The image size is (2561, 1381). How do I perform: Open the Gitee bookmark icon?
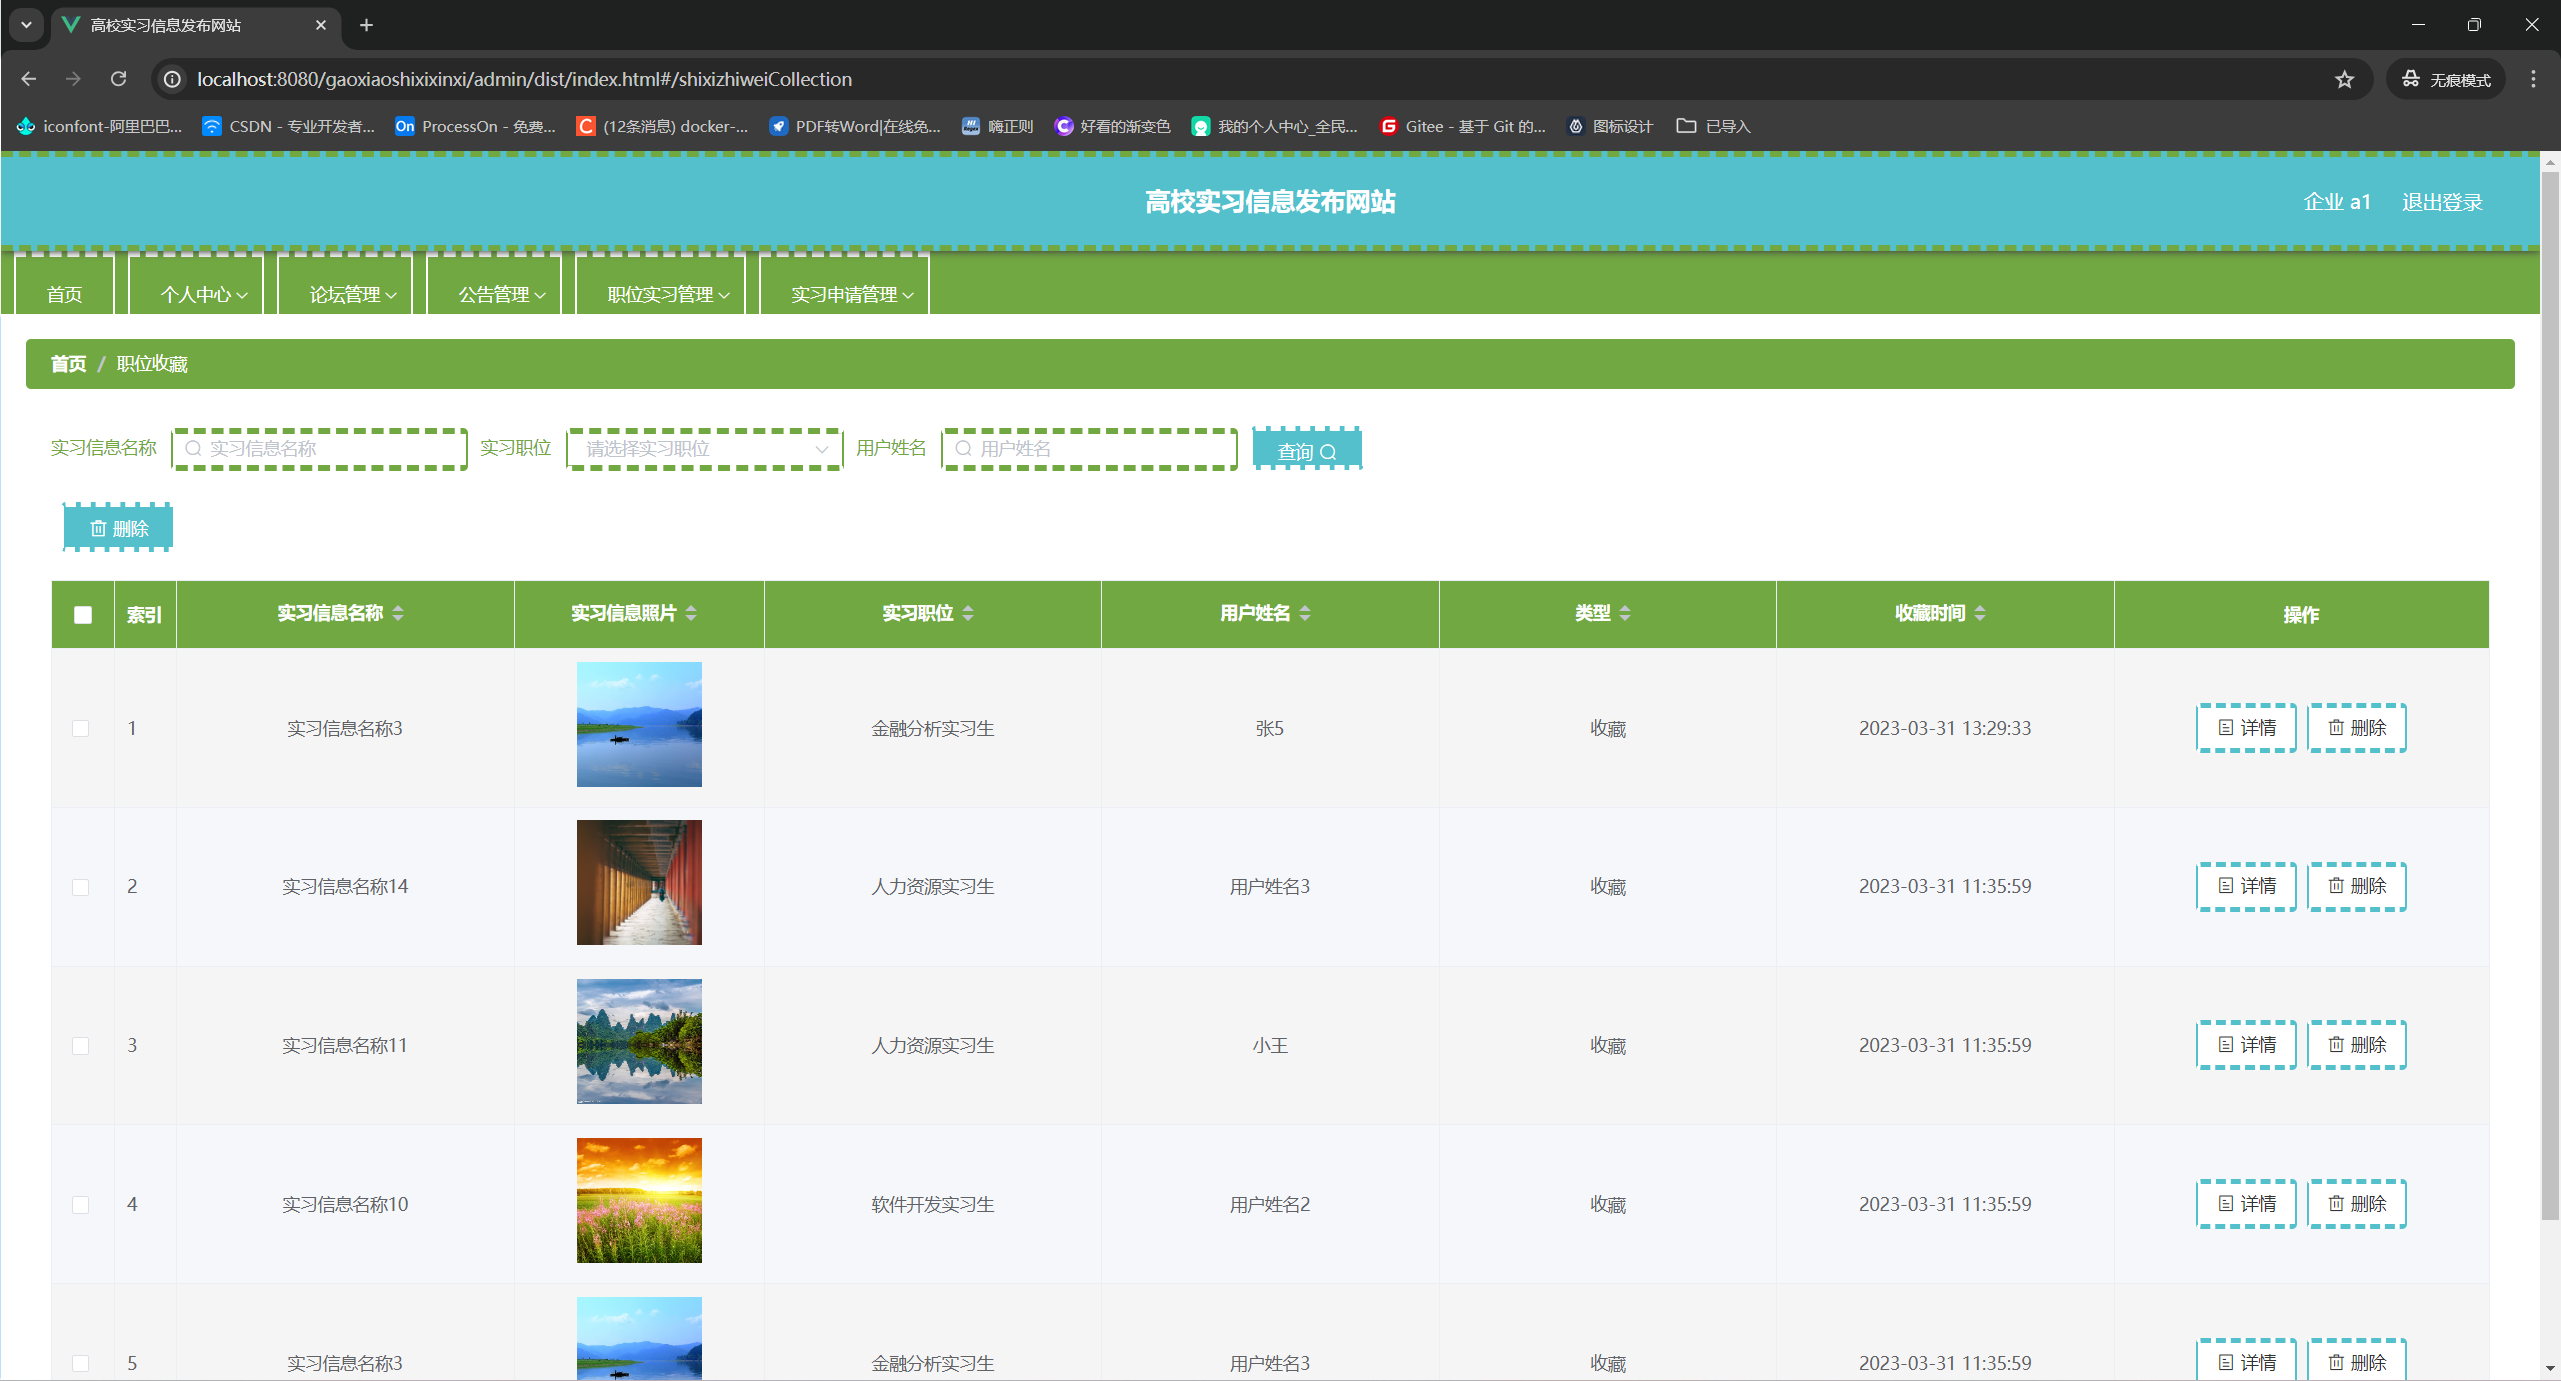pos(1388,126)
